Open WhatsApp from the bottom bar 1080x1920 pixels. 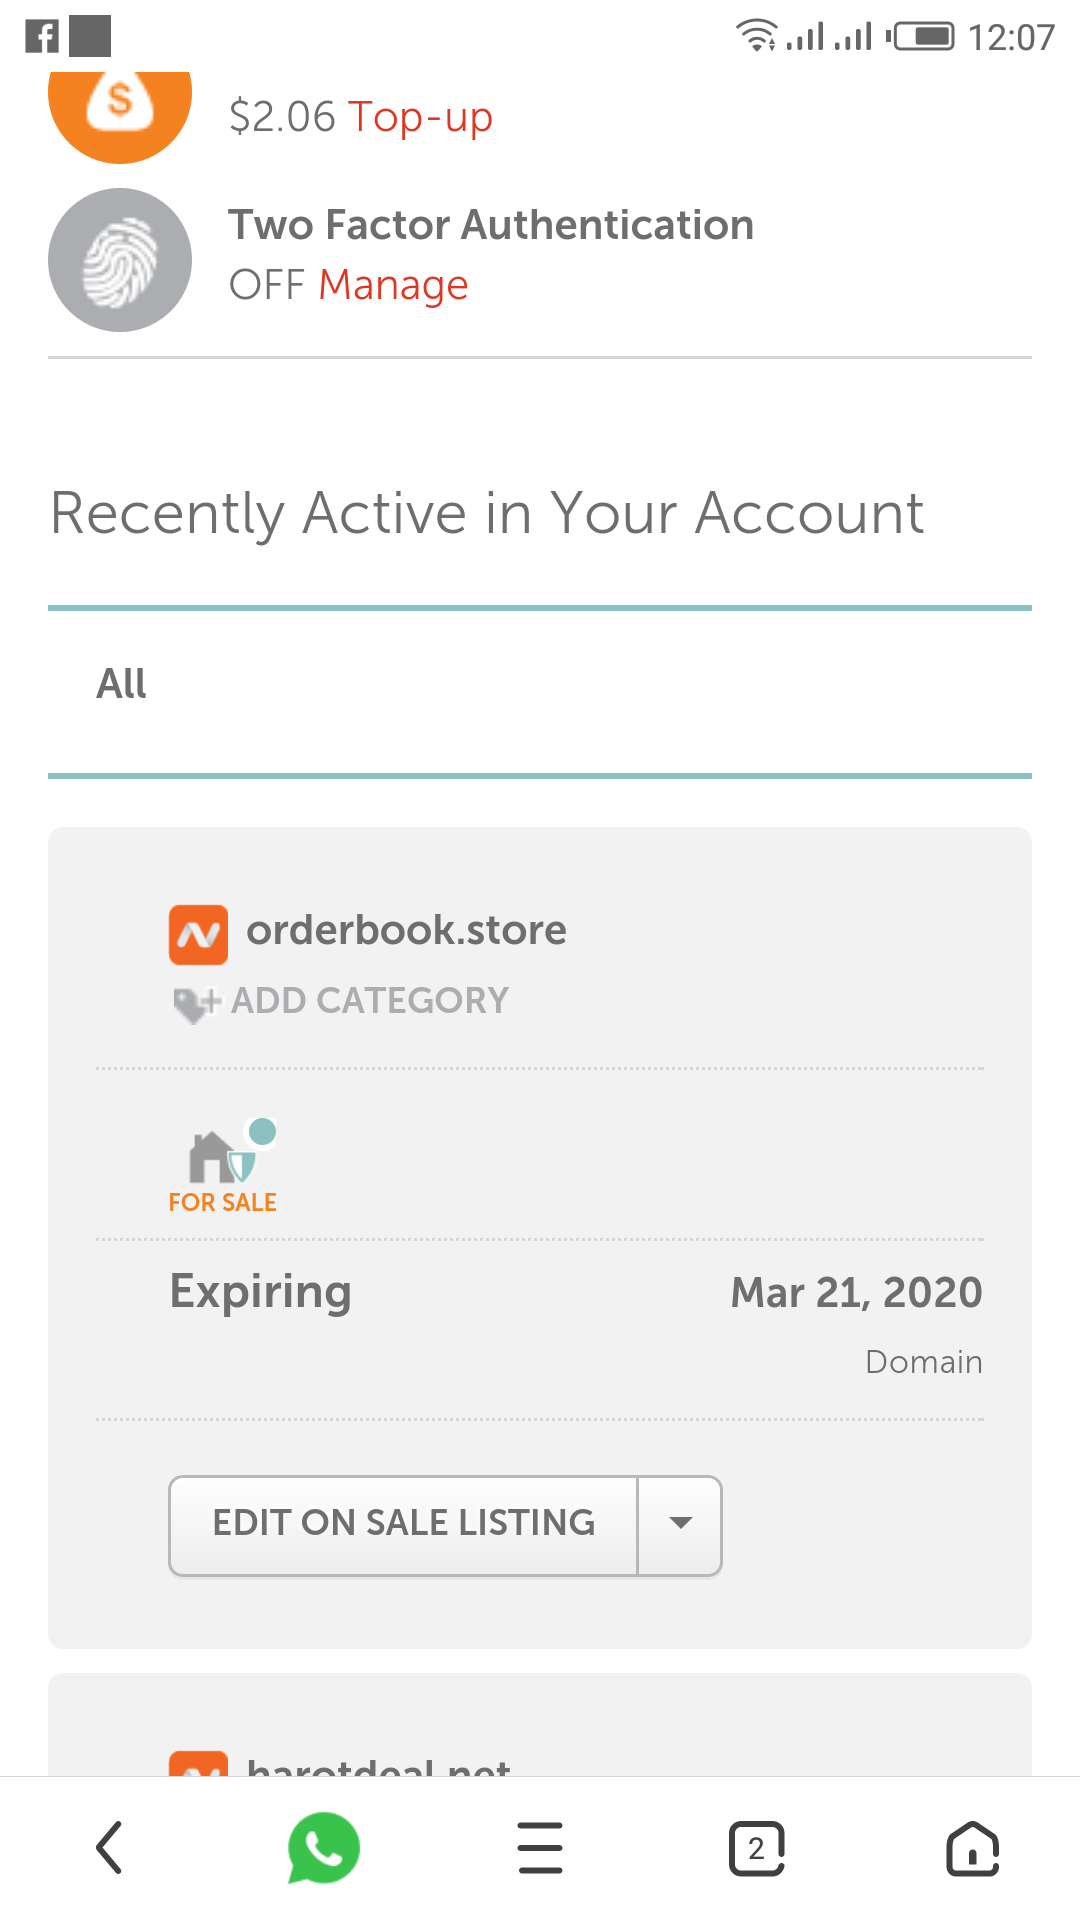click(x=324, y=1848)
